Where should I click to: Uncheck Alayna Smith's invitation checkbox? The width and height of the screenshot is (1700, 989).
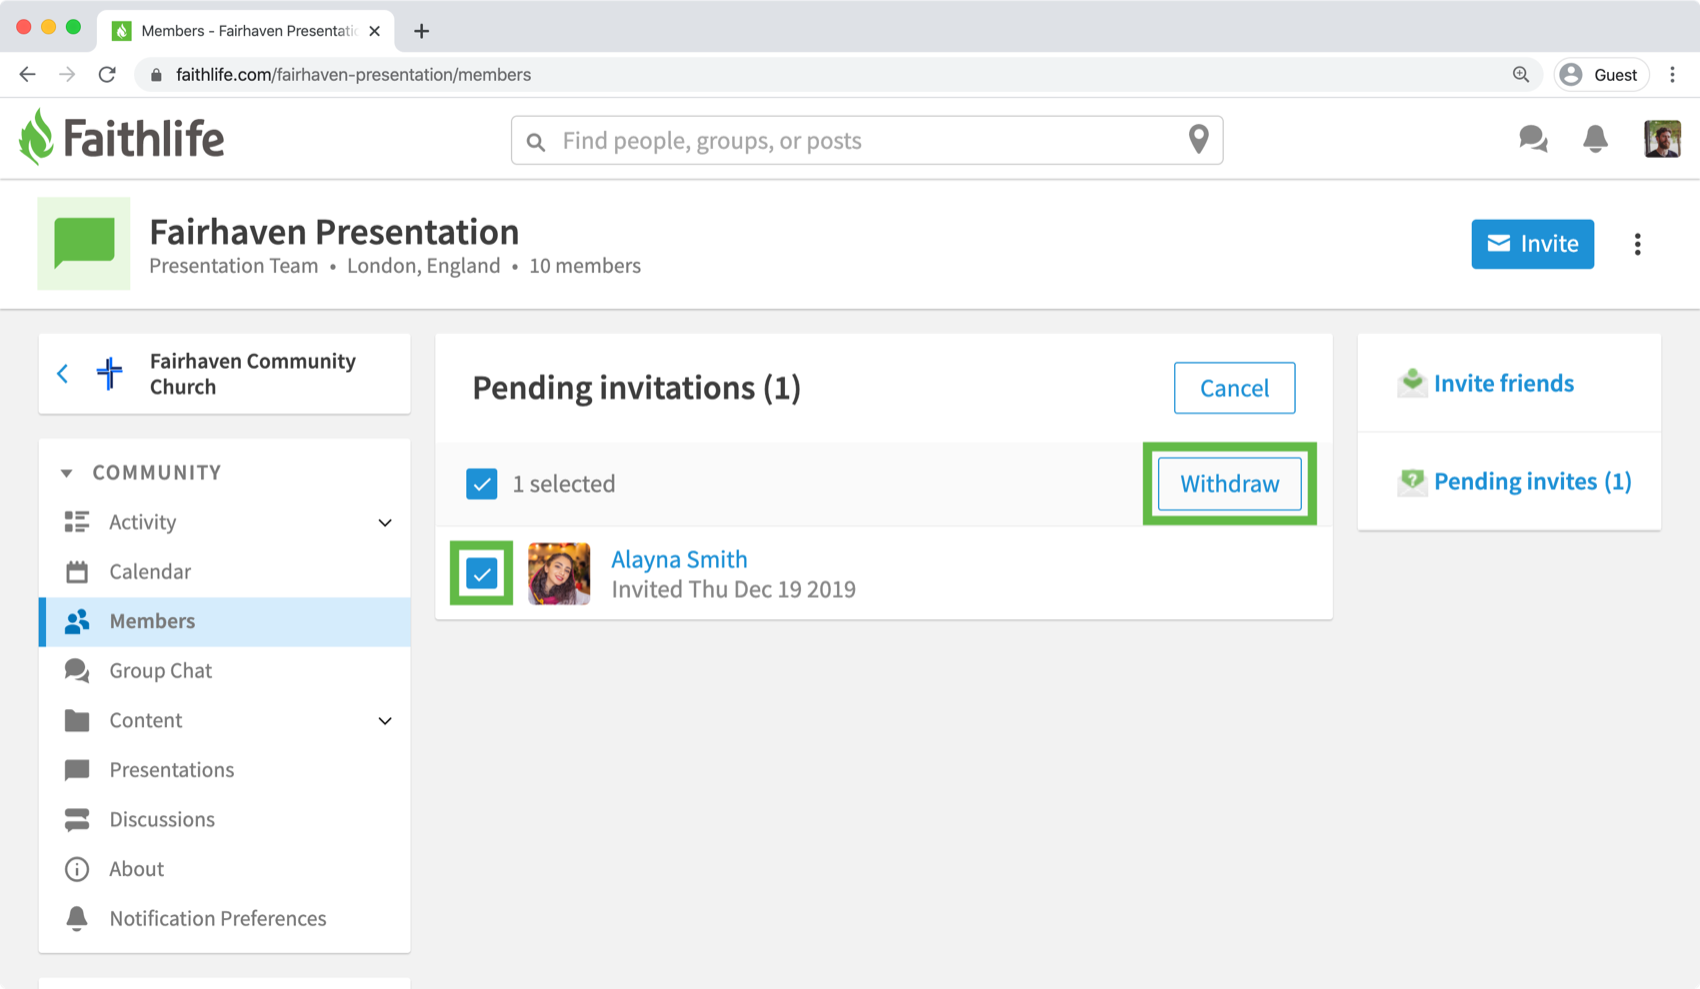[482, 574]
